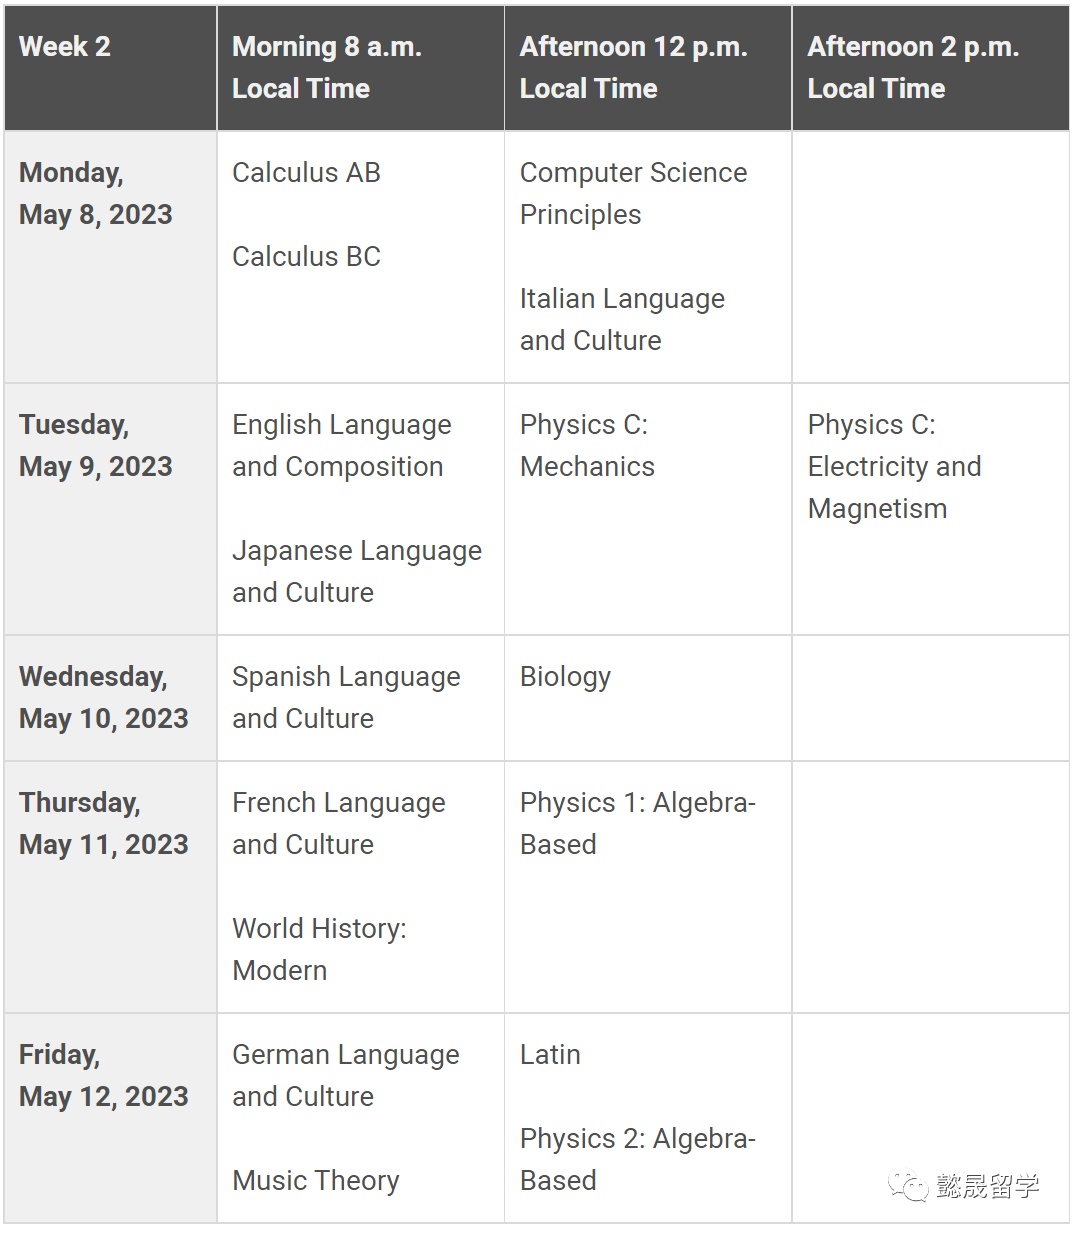
Task: Click the Biology exam entry
Action: (x=565, y=677)
